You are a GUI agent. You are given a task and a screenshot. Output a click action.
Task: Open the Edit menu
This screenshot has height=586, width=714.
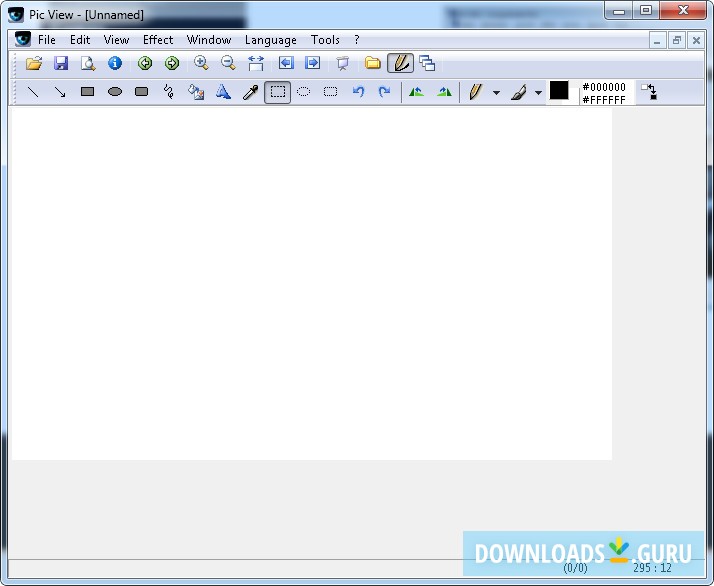click(80, 40)
